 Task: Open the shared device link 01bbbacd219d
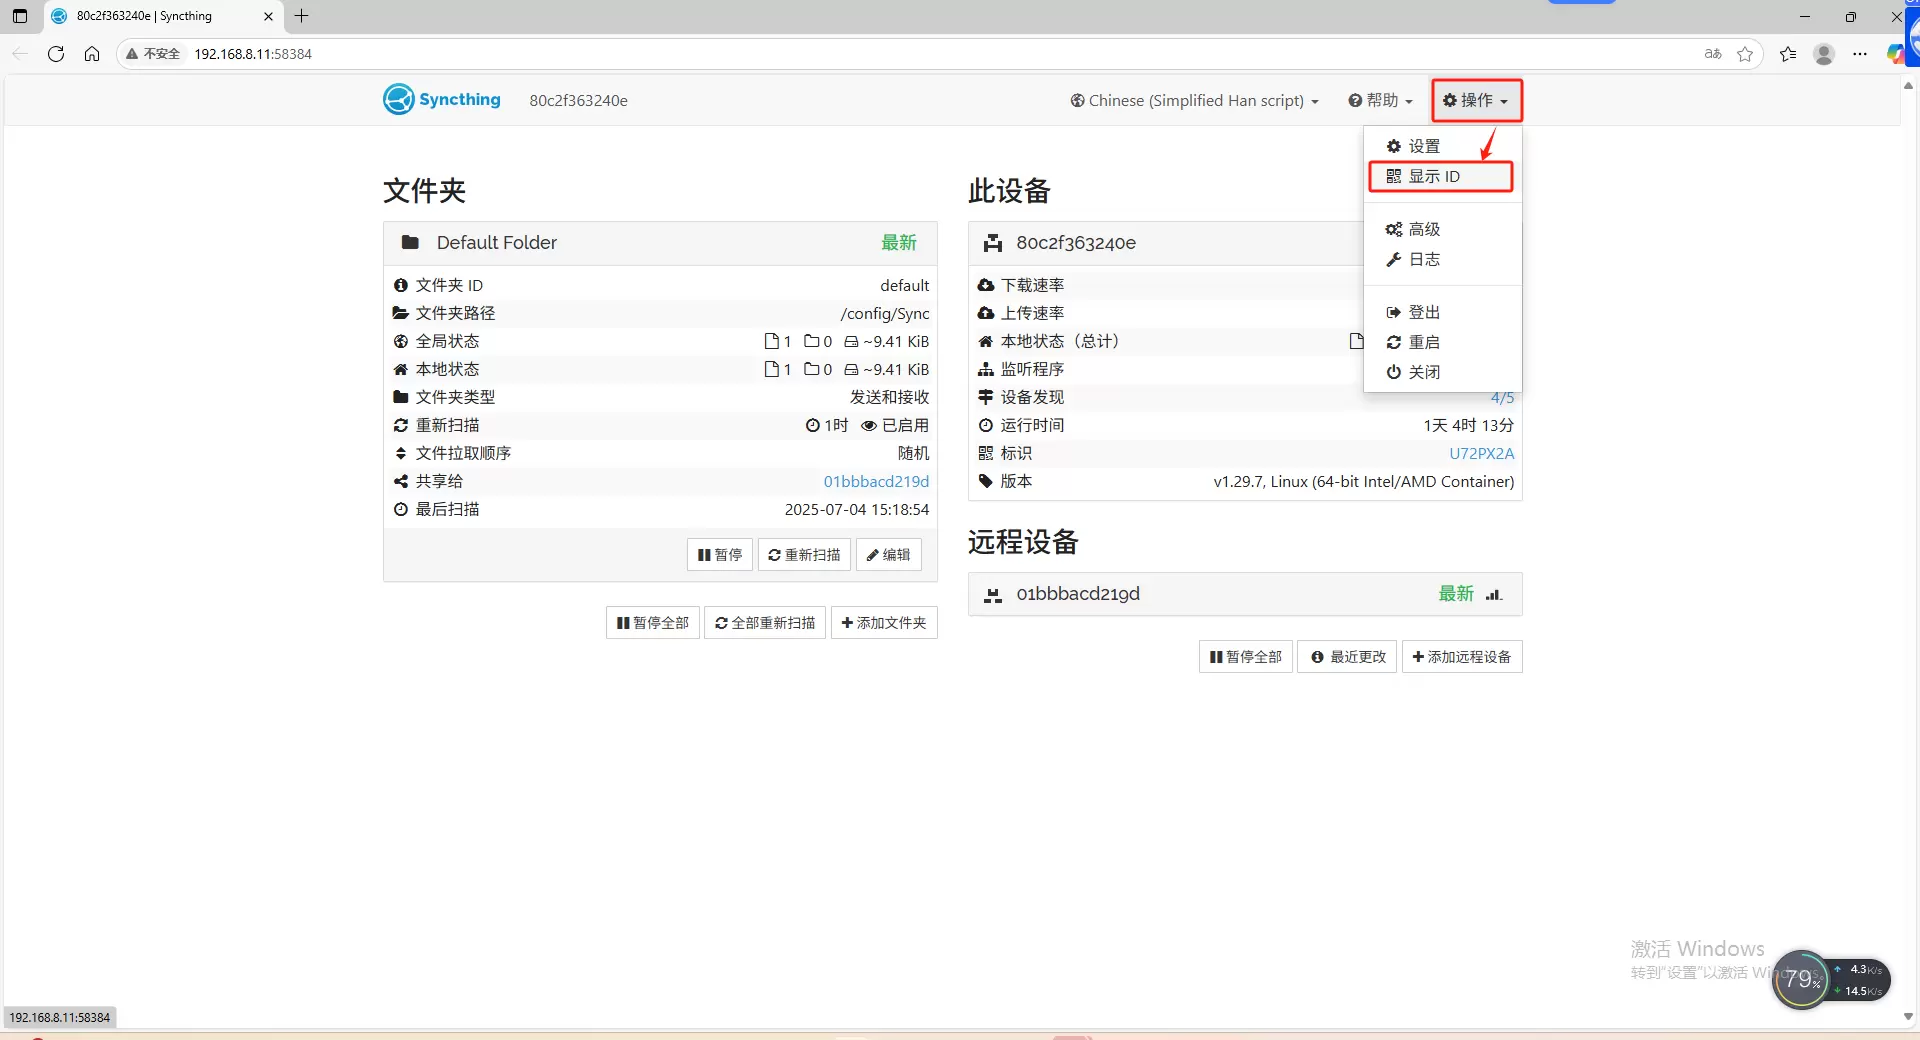click(876, 482)
